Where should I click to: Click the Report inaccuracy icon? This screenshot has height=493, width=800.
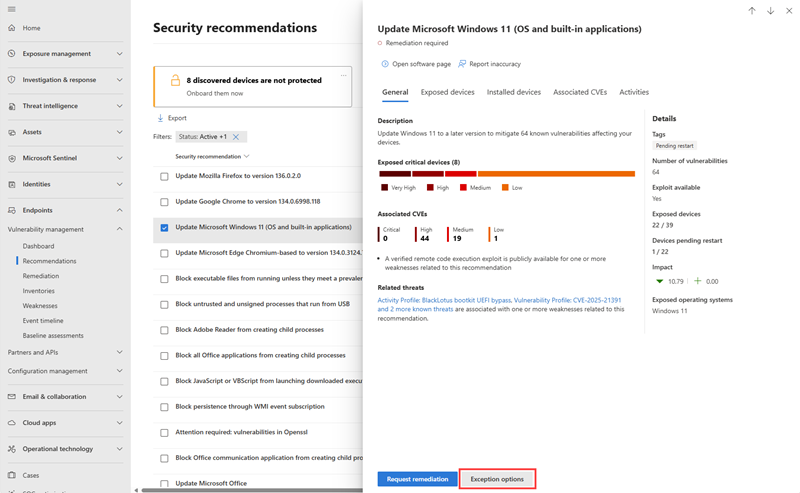tap(462, 64)
